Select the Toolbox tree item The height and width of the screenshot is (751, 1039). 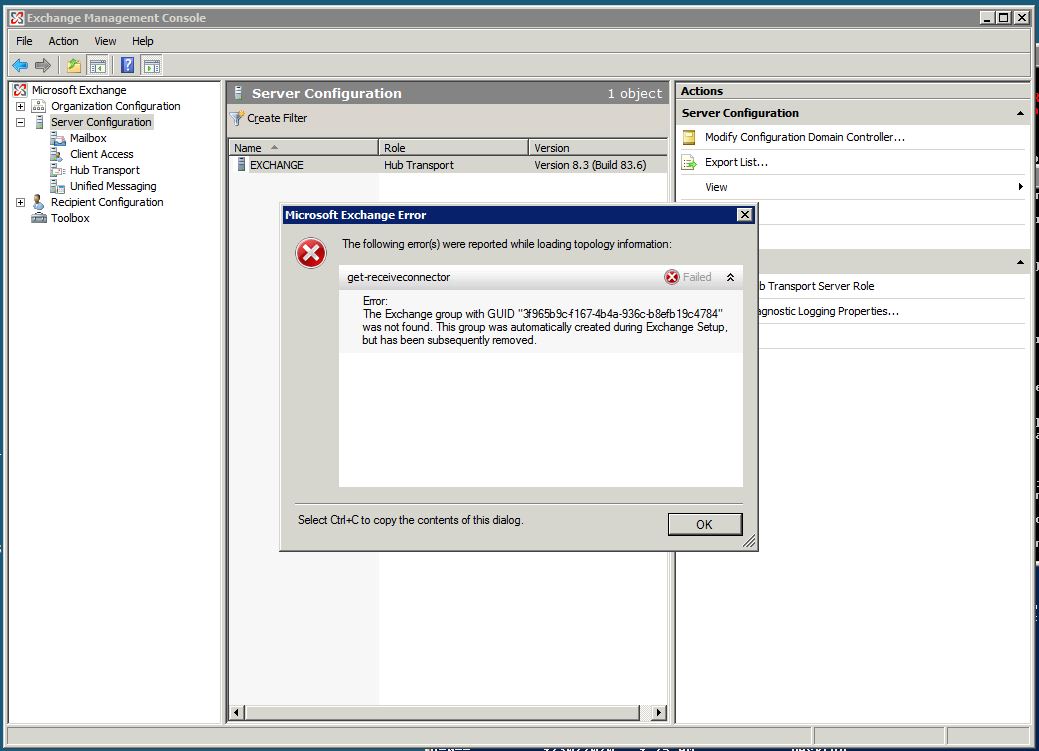point(70,218)
